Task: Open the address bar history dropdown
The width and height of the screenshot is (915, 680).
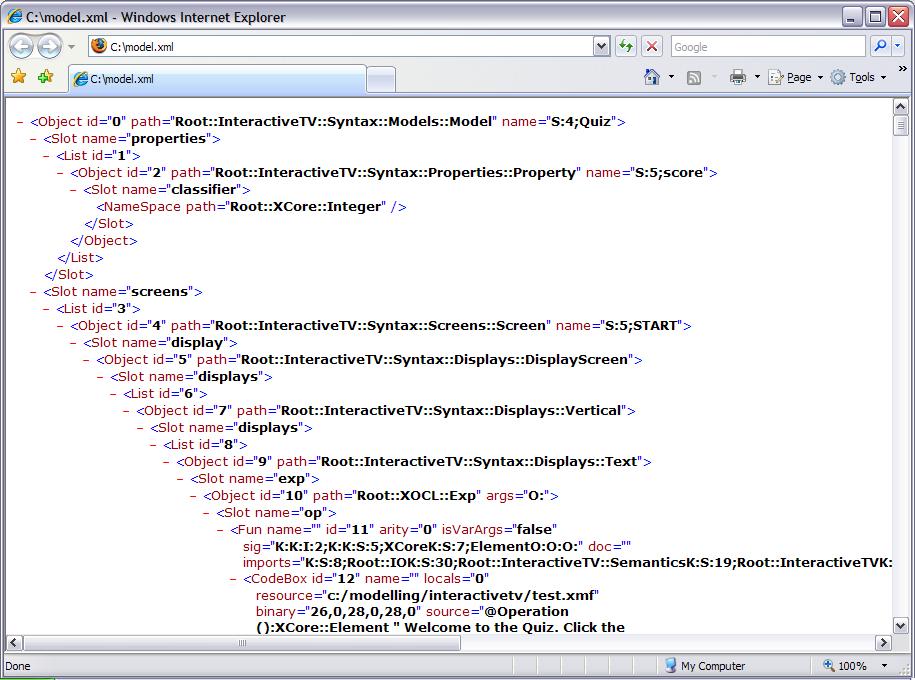Action: (x=602, y=46)
